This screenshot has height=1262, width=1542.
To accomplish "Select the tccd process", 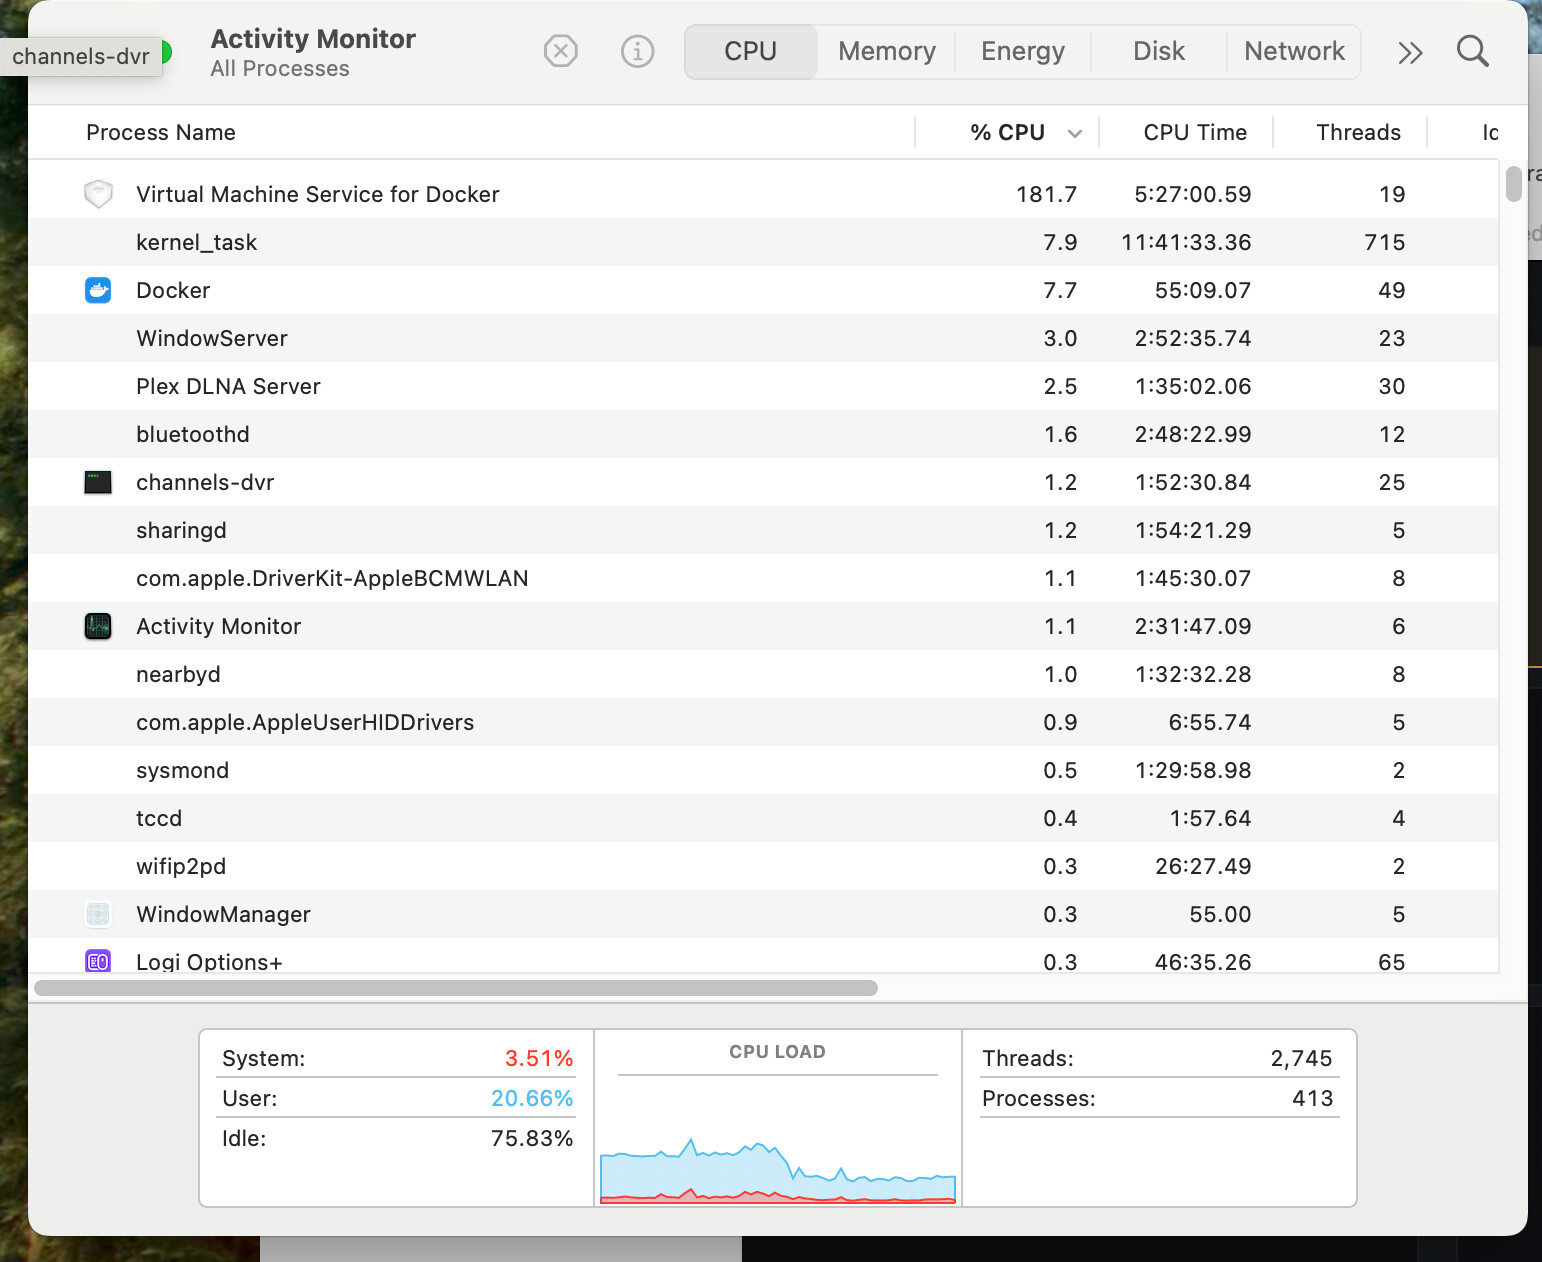I will click(159, 818).
